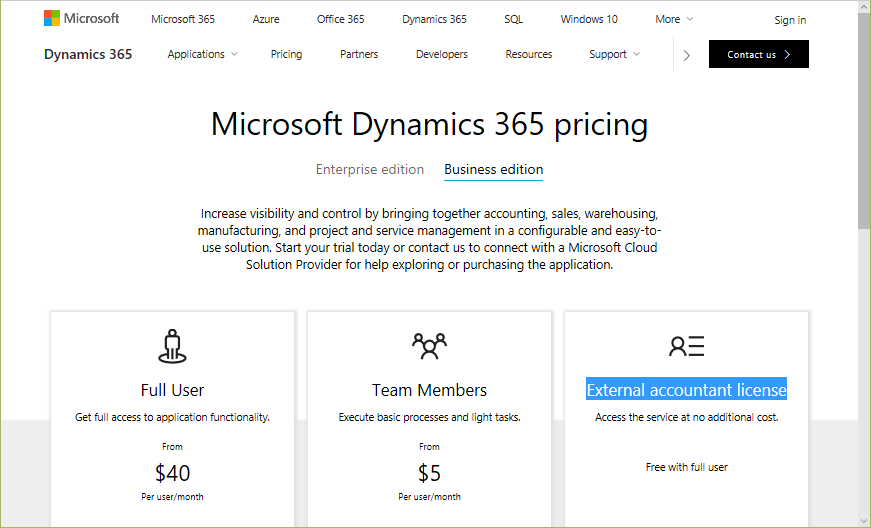Click the External accountant license icon

(x=687, y=346)
